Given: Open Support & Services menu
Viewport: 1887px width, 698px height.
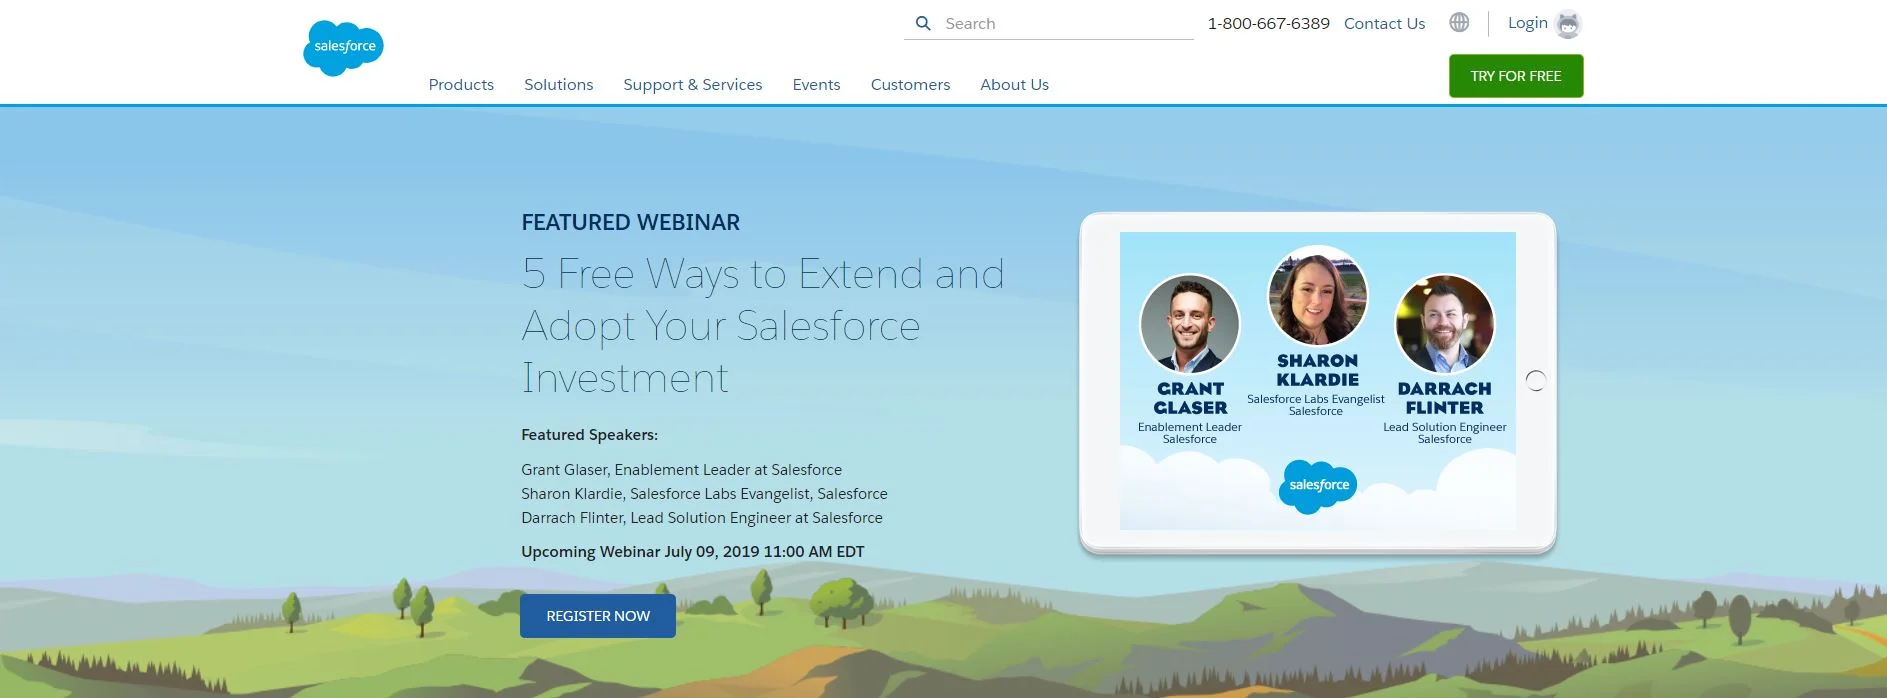Looking at the screenshot, I should coord(692,85).
